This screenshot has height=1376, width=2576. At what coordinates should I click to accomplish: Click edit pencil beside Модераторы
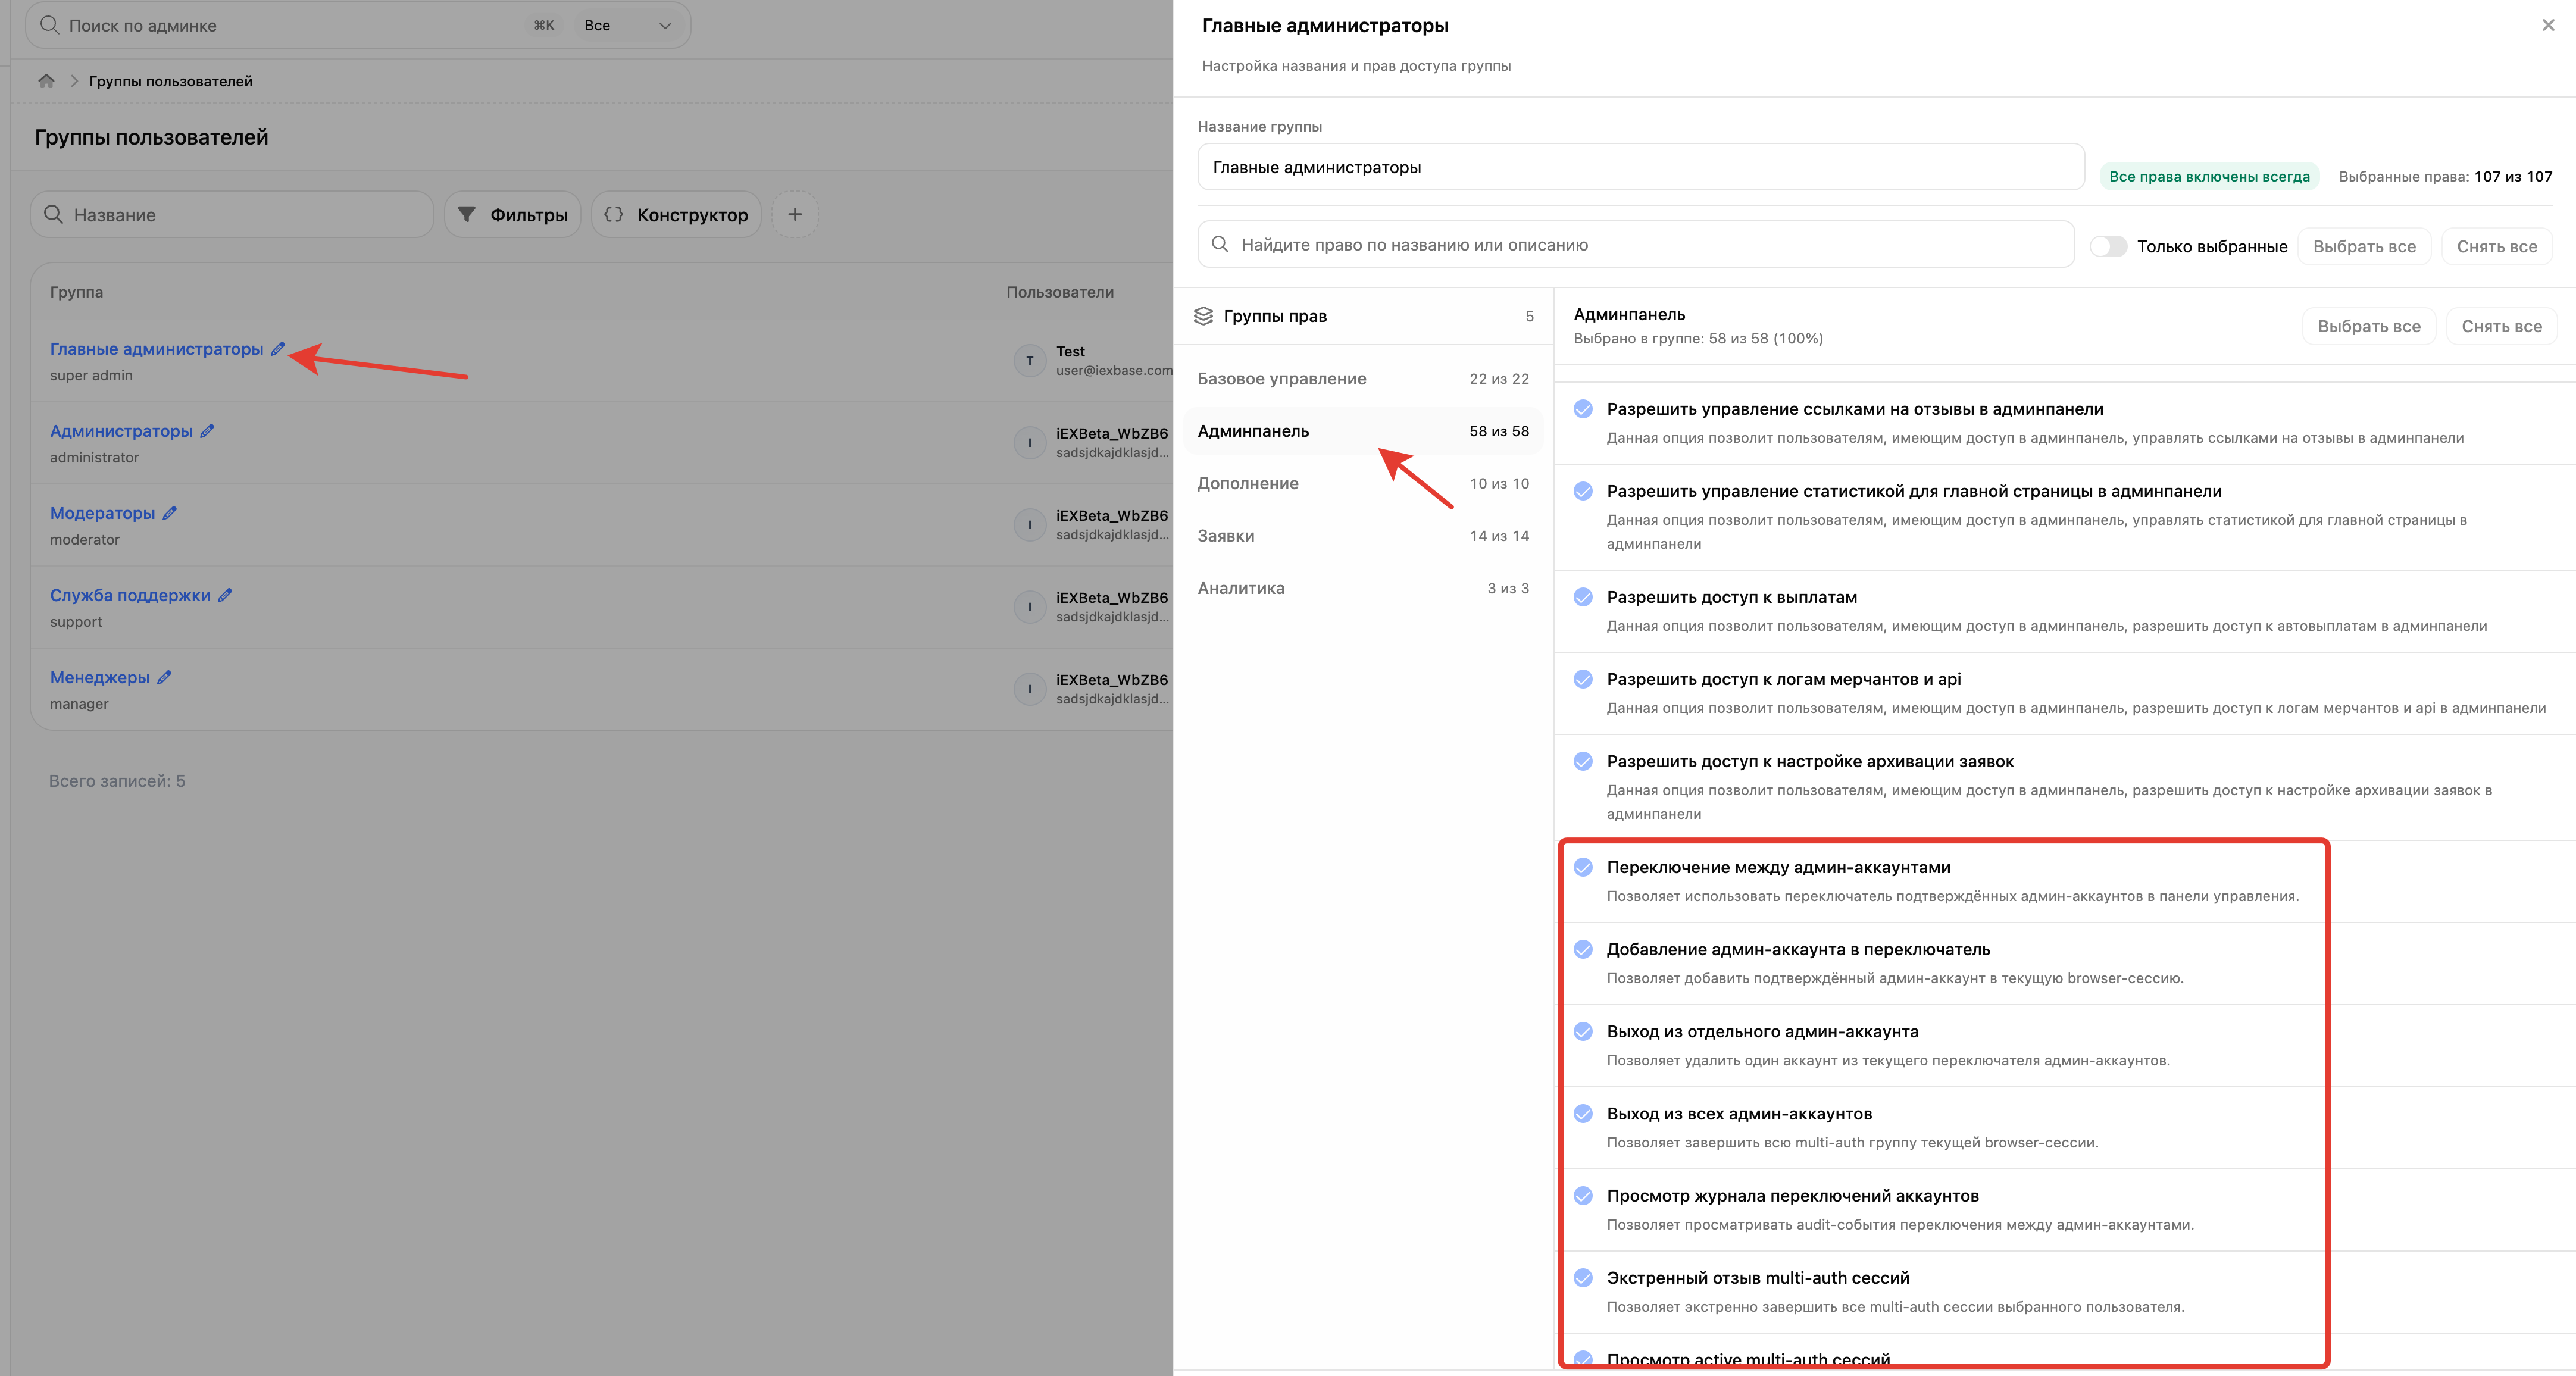coord(170,513)
